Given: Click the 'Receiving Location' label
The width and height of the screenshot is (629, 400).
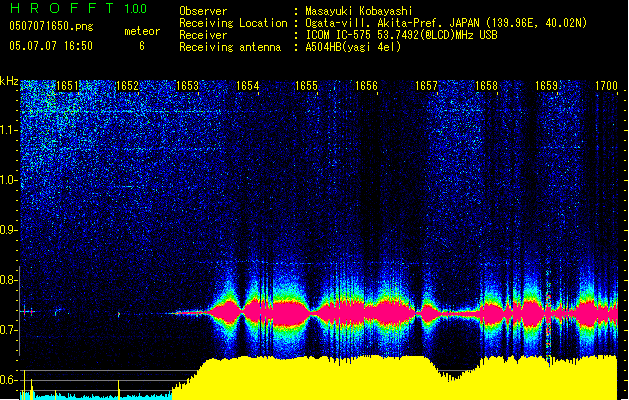Looking at the screenshot, I should coord(233,23).
